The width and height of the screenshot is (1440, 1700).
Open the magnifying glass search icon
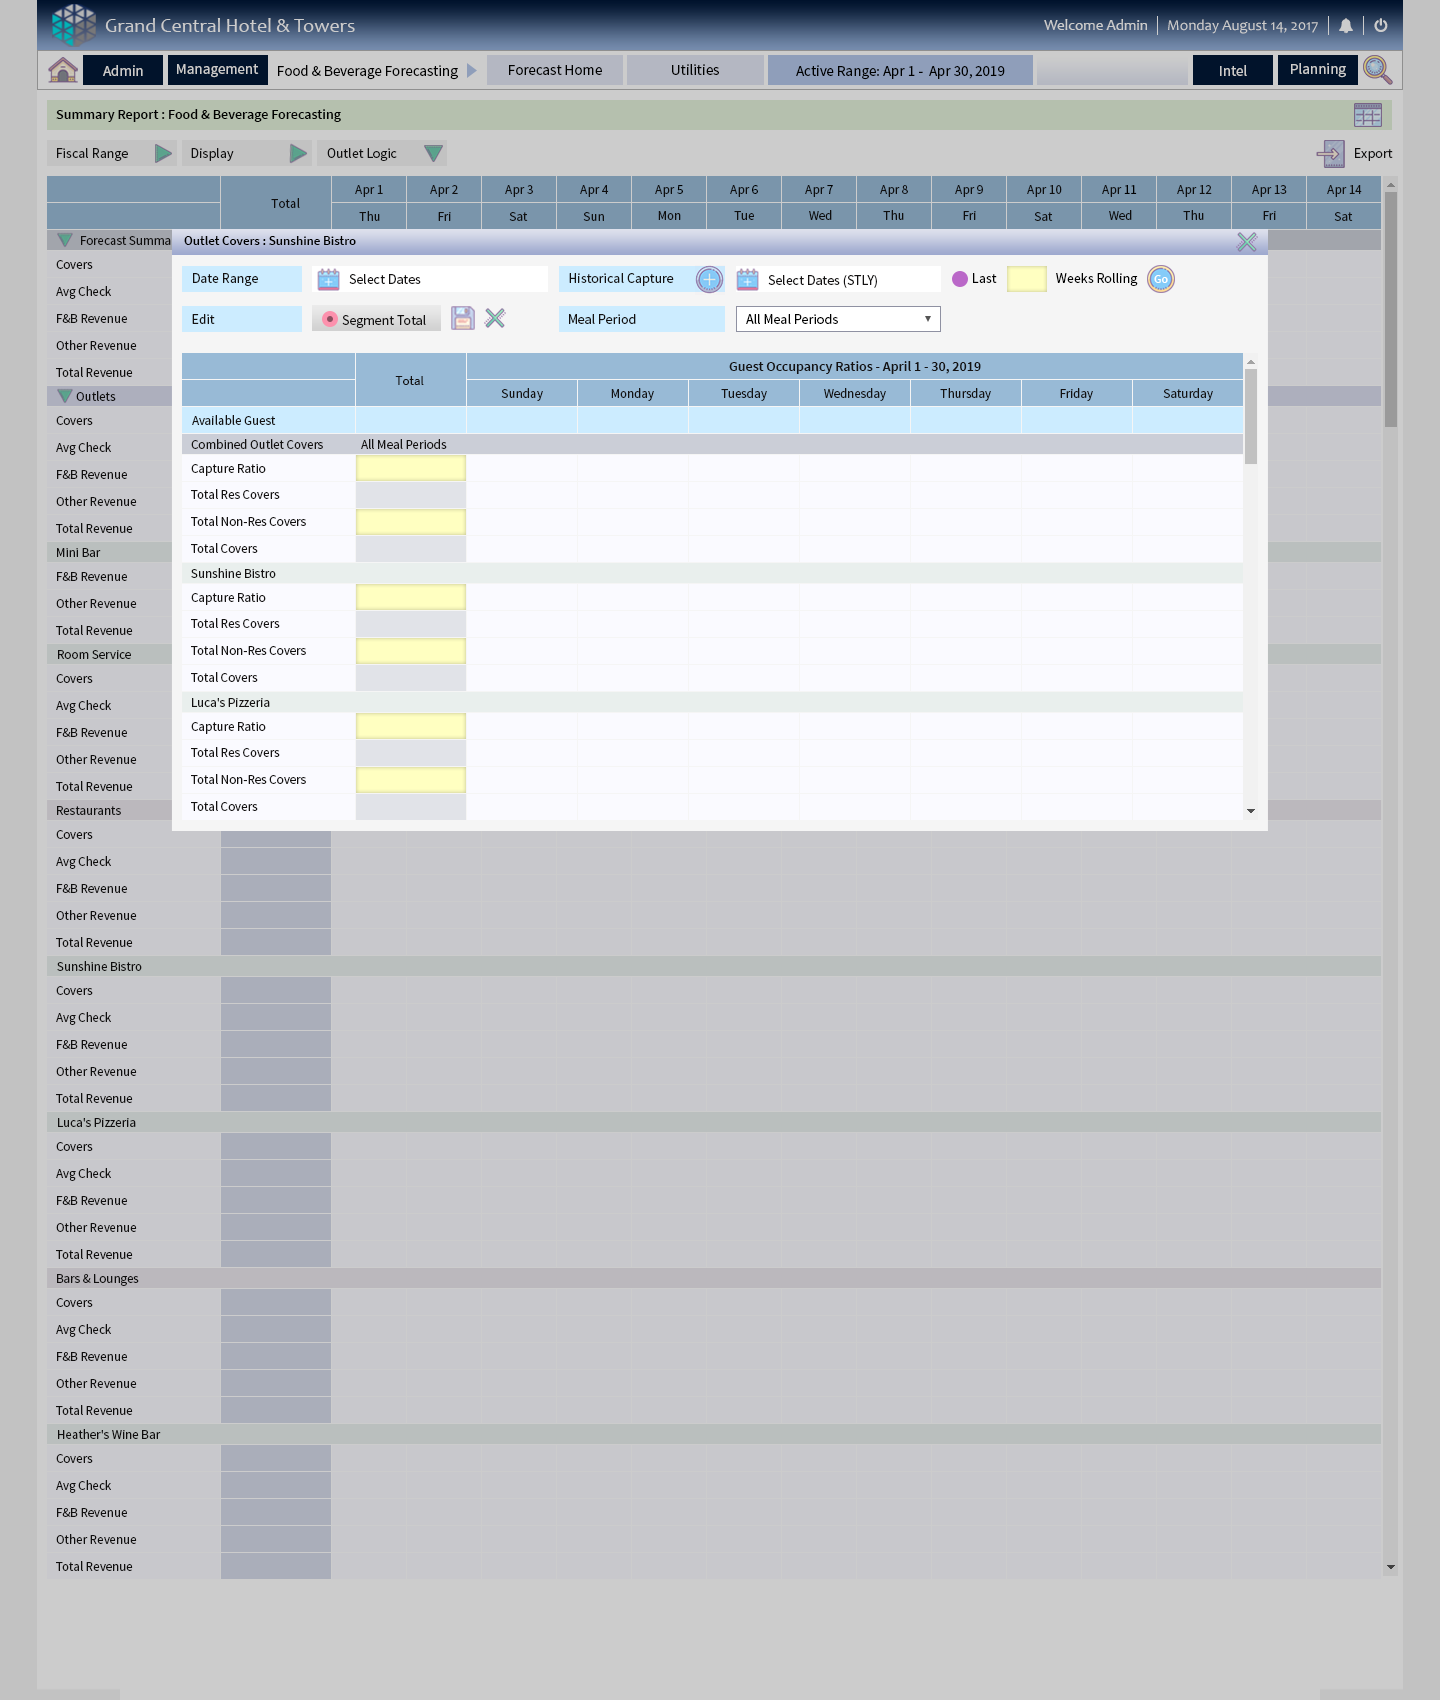click(x=1377, y=70)
